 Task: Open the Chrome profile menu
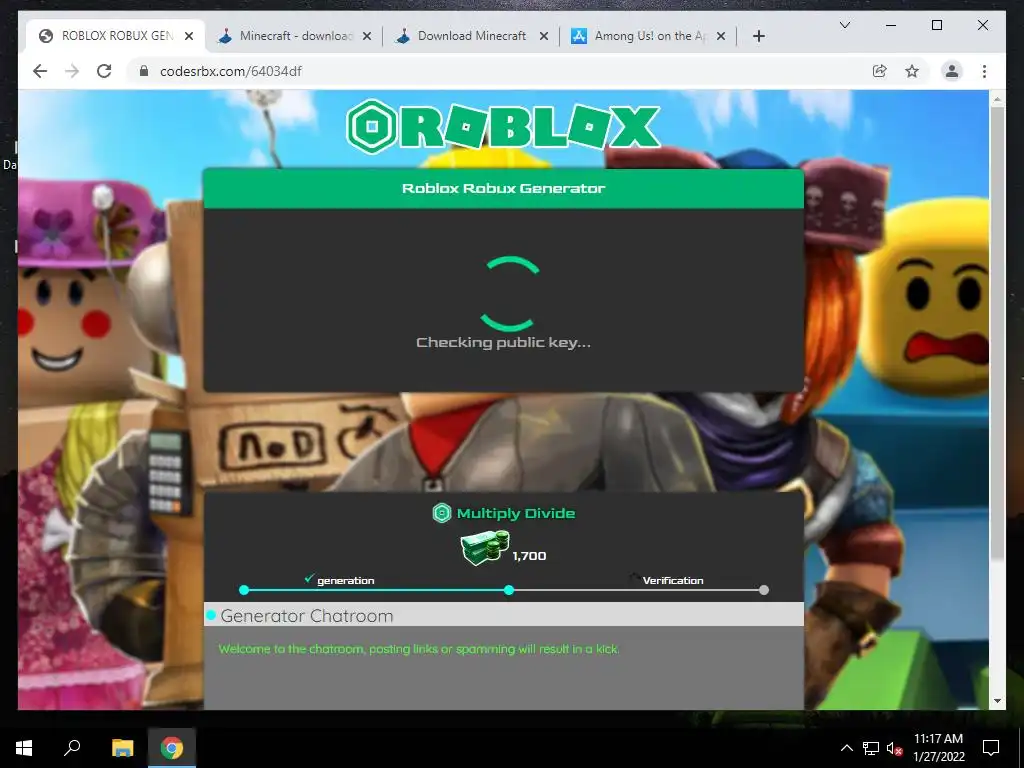pyautogui.click(x=952, y=71)
